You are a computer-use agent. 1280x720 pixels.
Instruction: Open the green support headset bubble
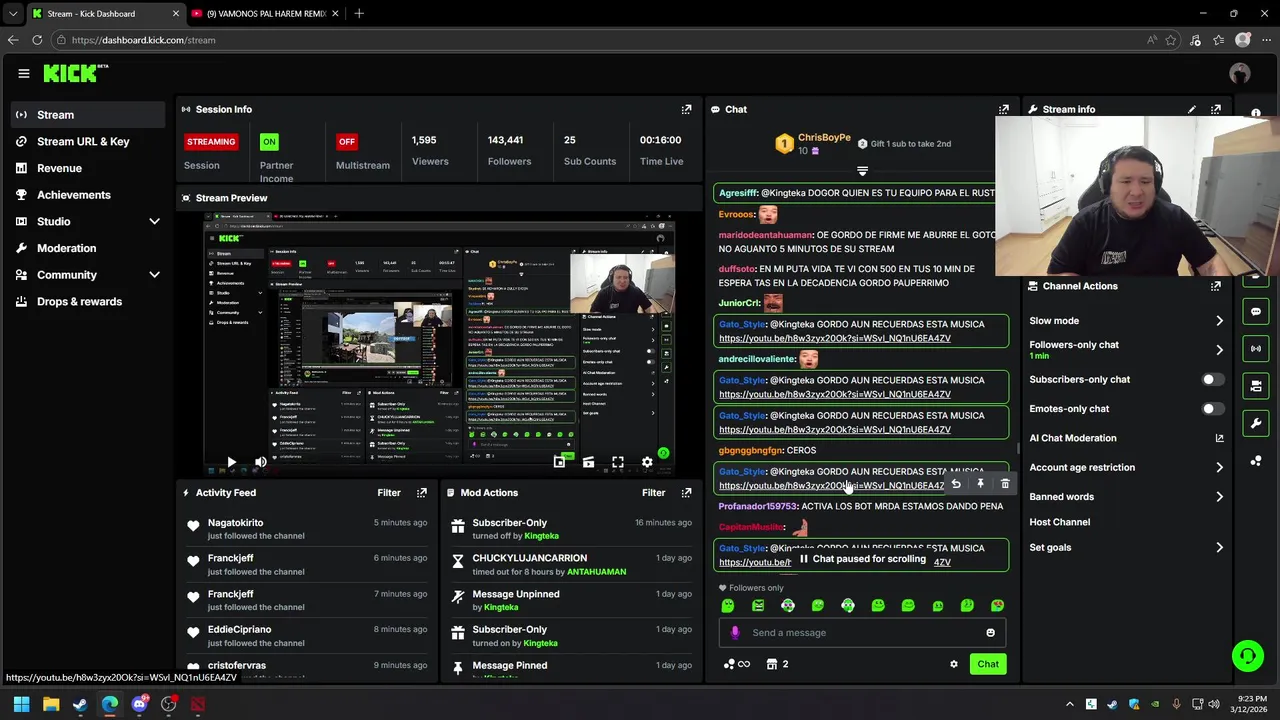[x=1247, y=656]
